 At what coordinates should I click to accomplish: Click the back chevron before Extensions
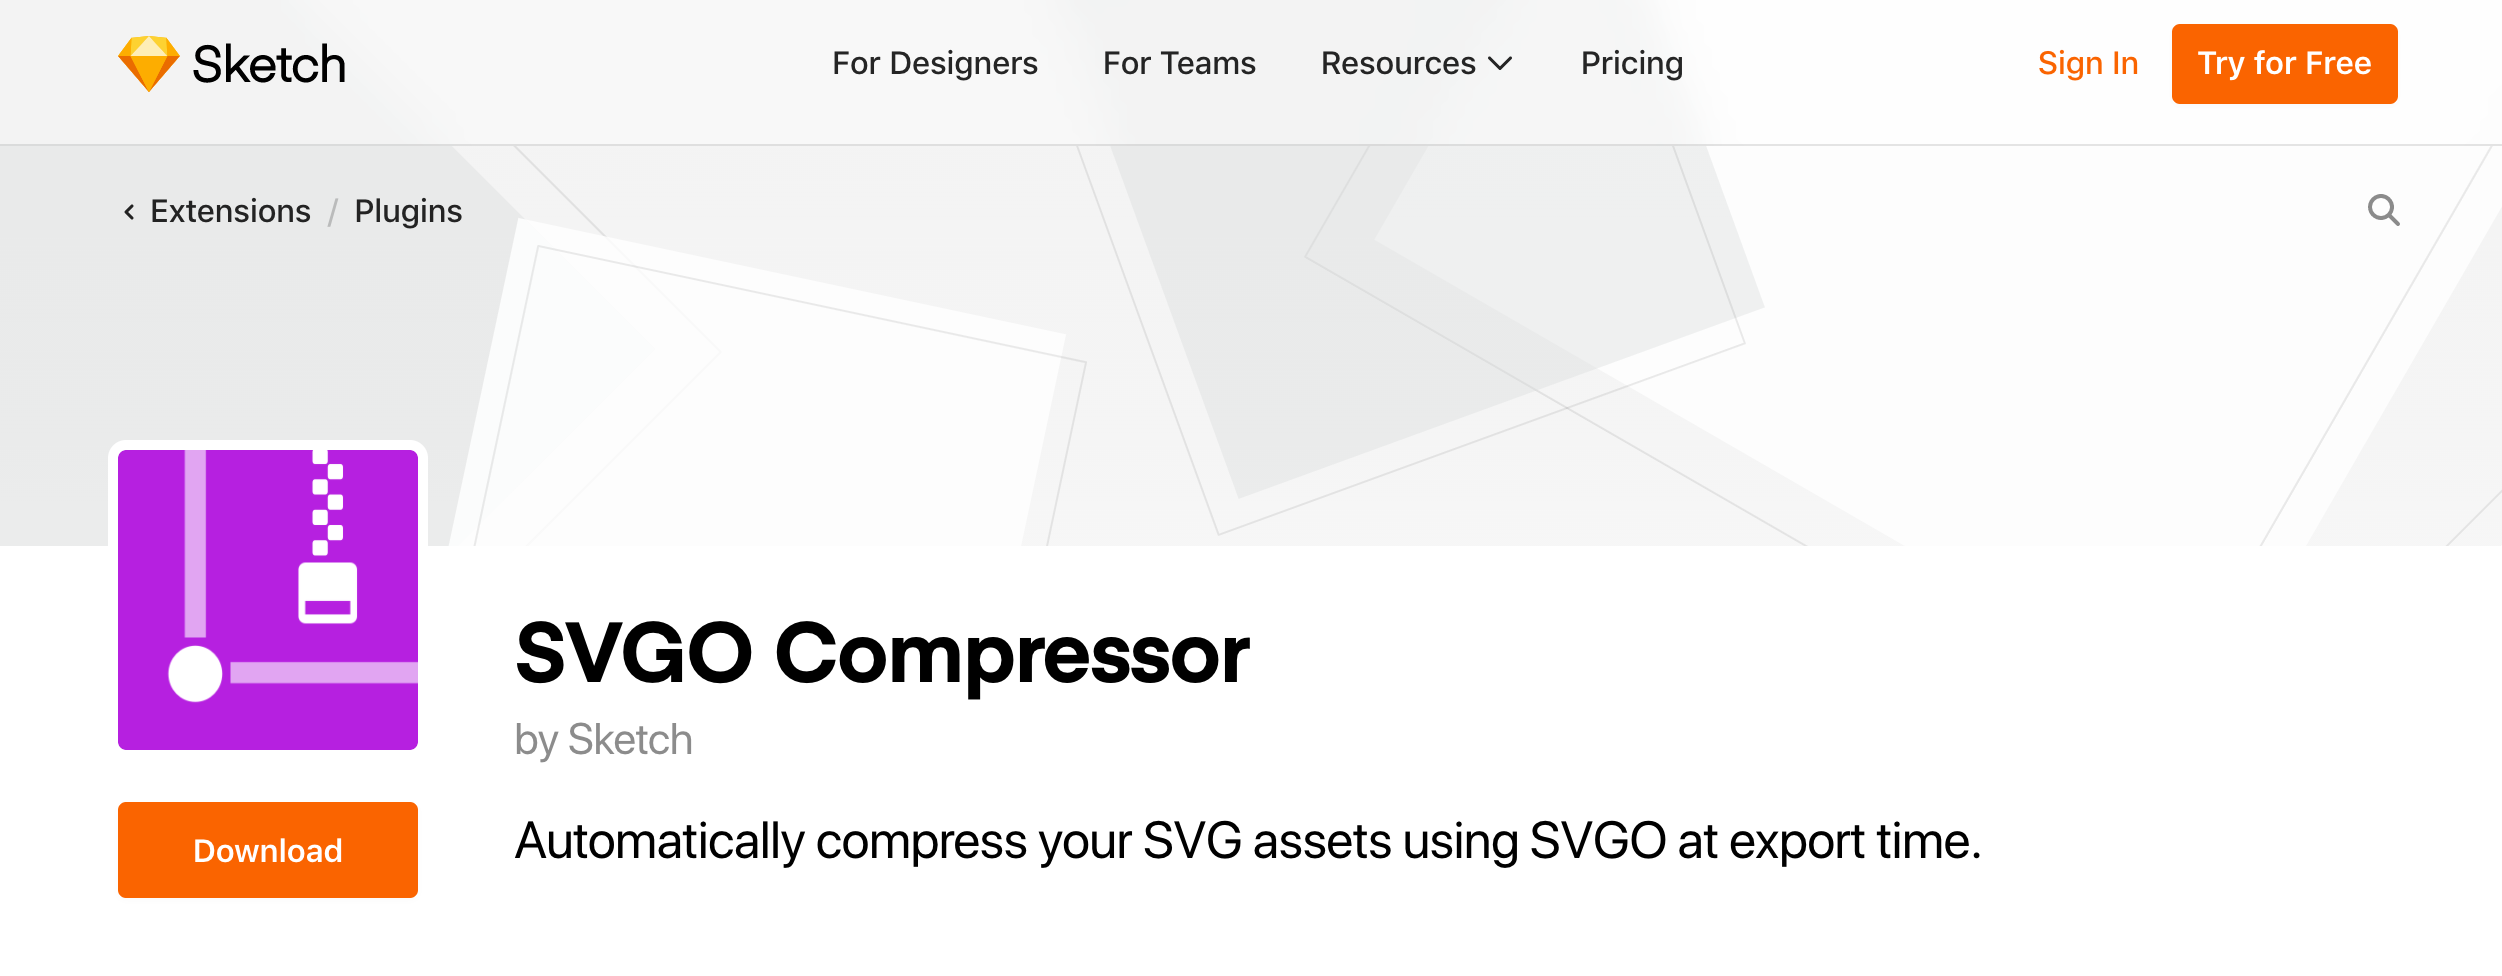coord(129,212)
